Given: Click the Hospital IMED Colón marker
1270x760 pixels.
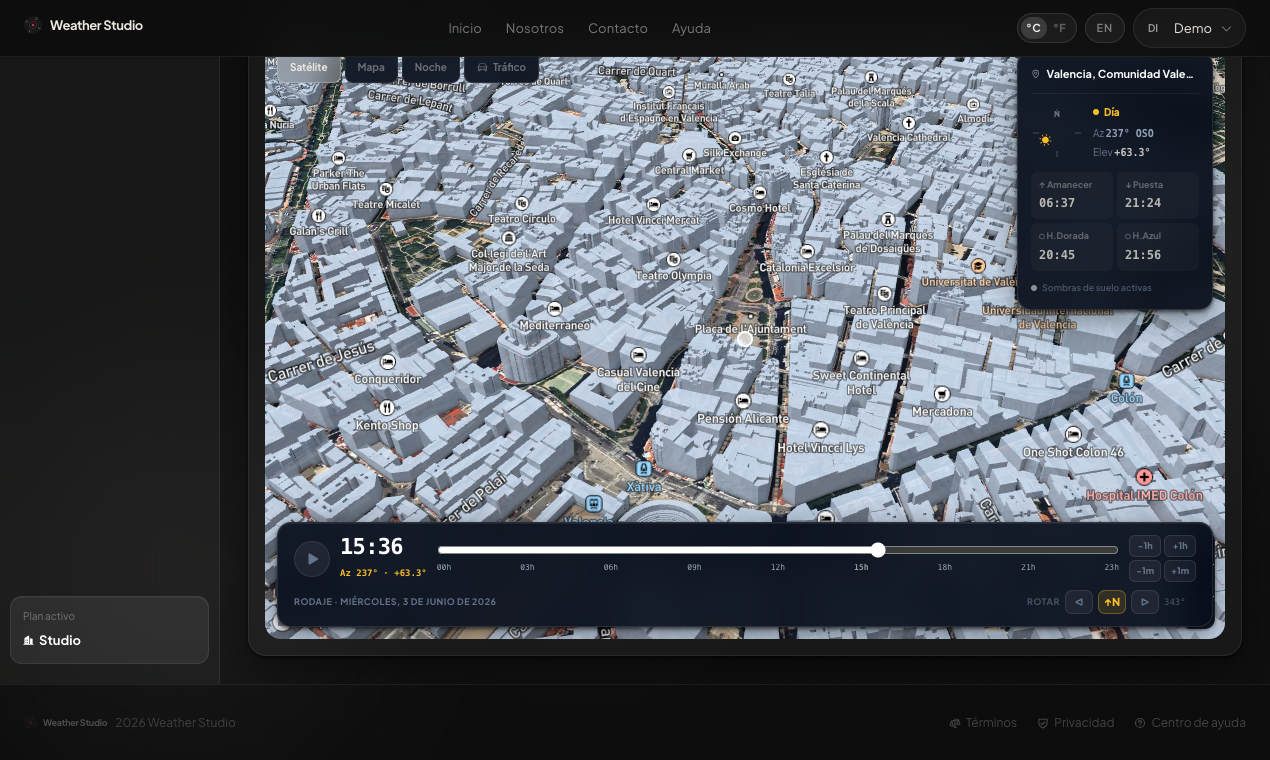Looking at the screenshot, I should click(x=1144, y=477).
